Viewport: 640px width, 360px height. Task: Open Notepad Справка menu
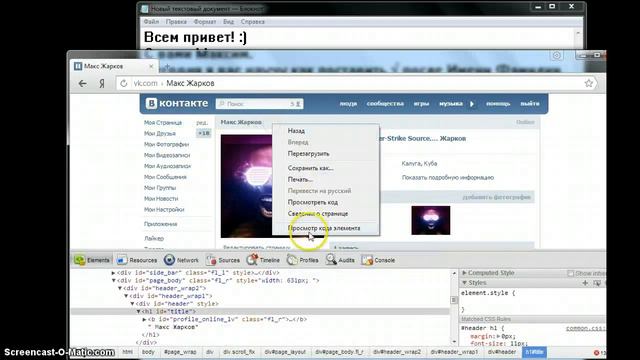pos(253,22)
